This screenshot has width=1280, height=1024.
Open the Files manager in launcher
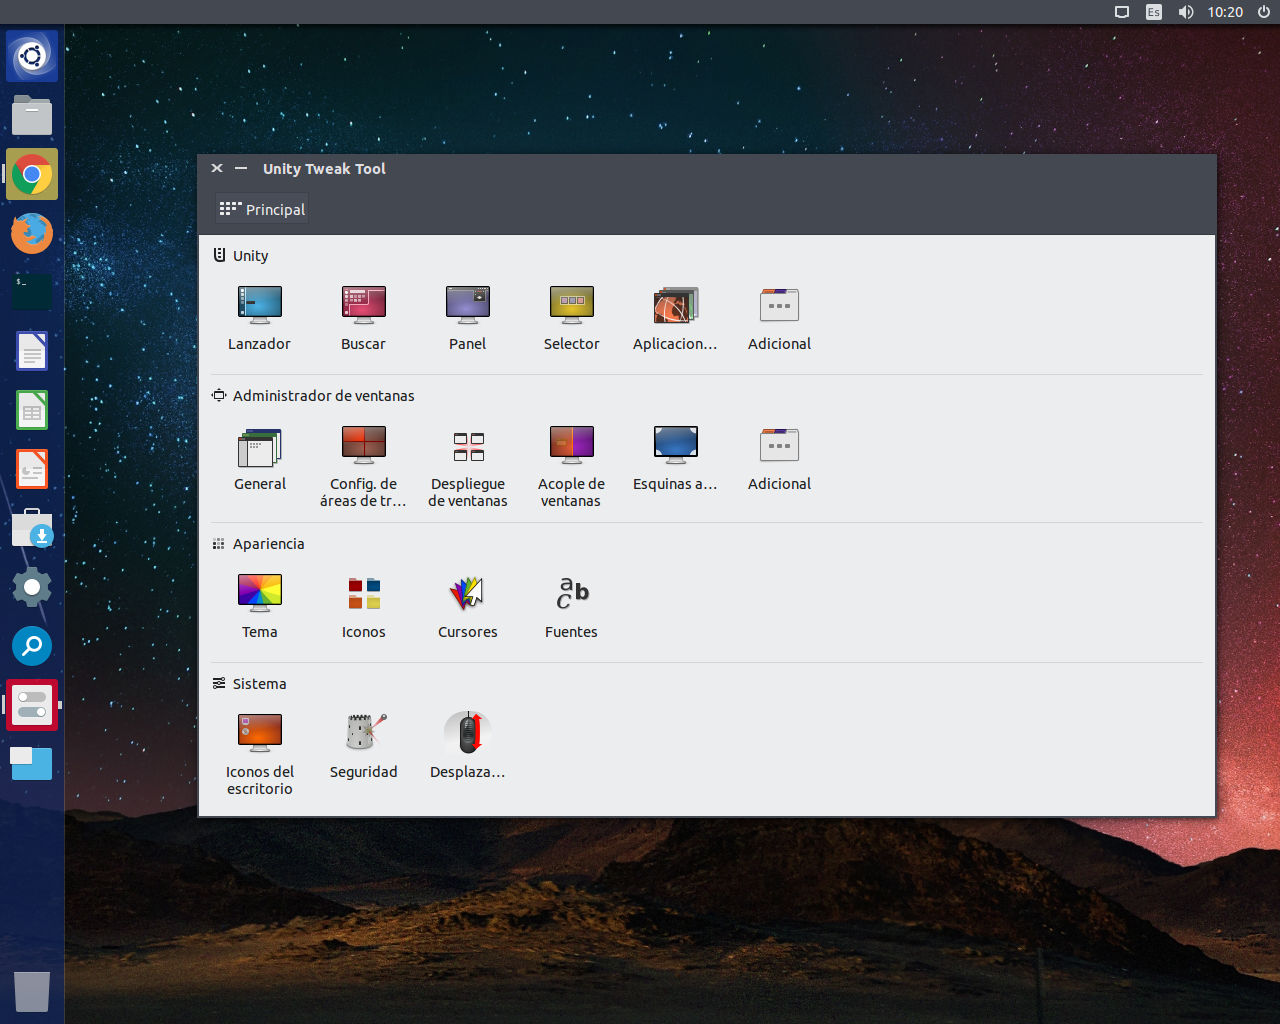pos(32,115)
